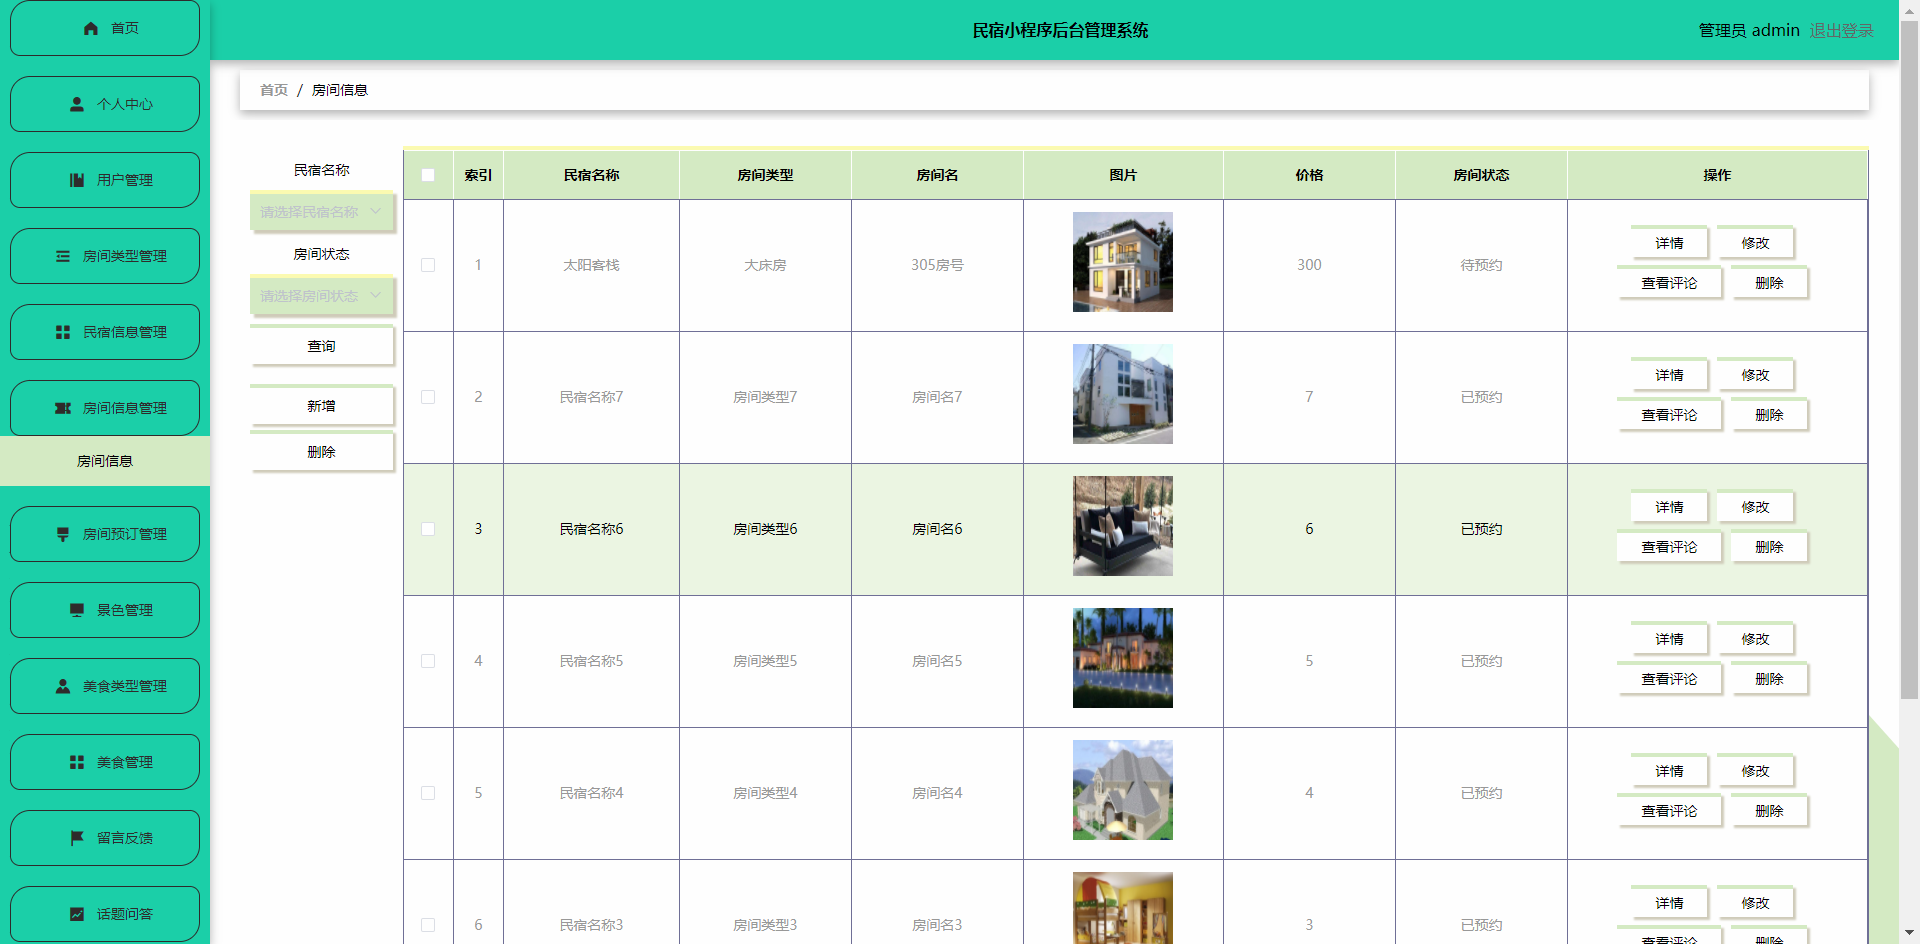Click the camera icon for 房间信息管理

tap(63, 408)
